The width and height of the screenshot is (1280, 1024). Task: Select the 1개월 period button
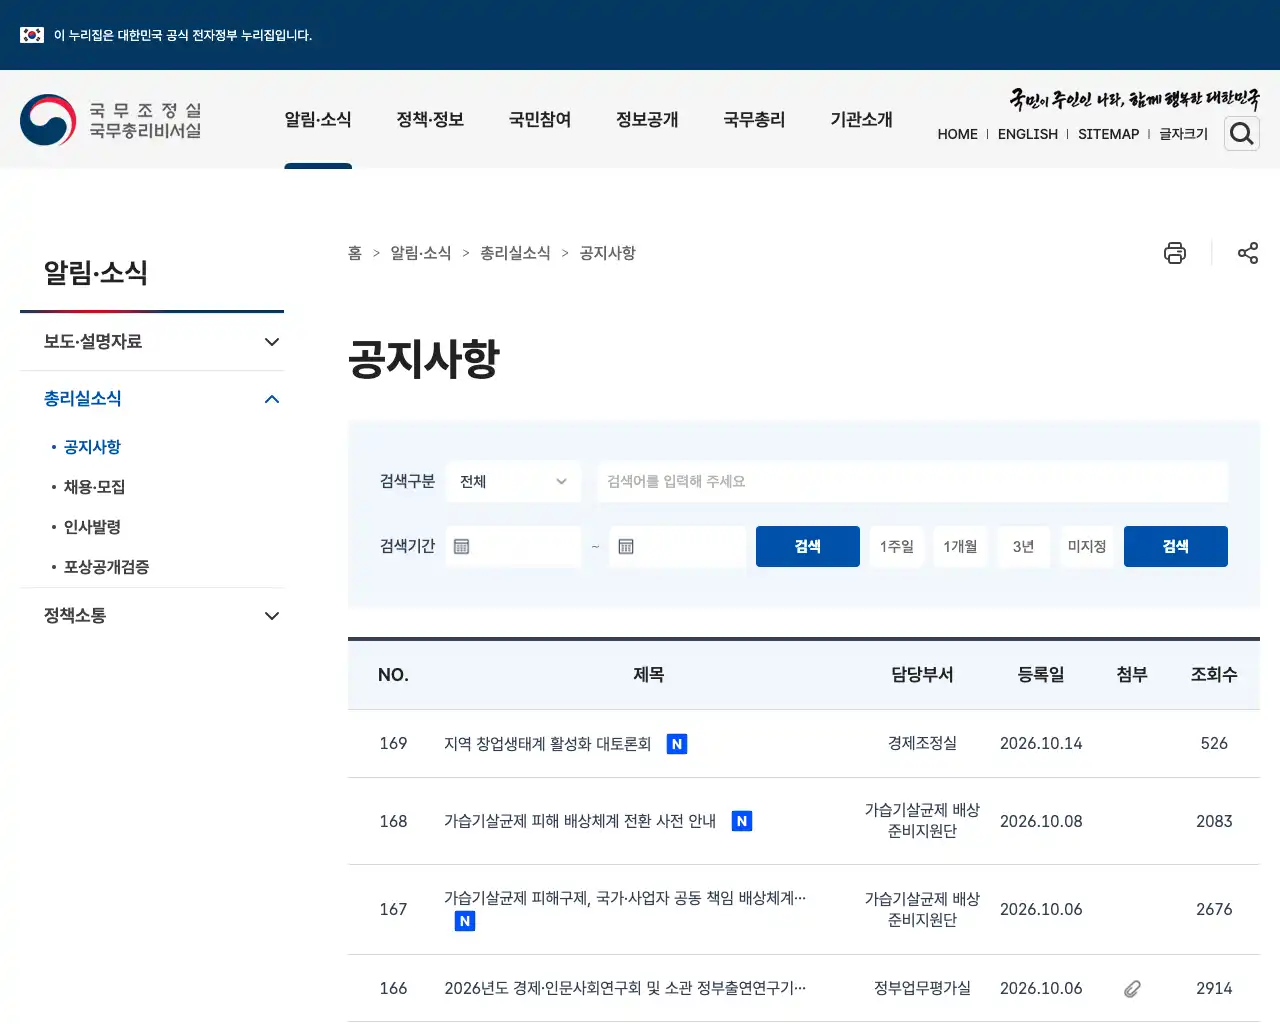tap(960, 547)
